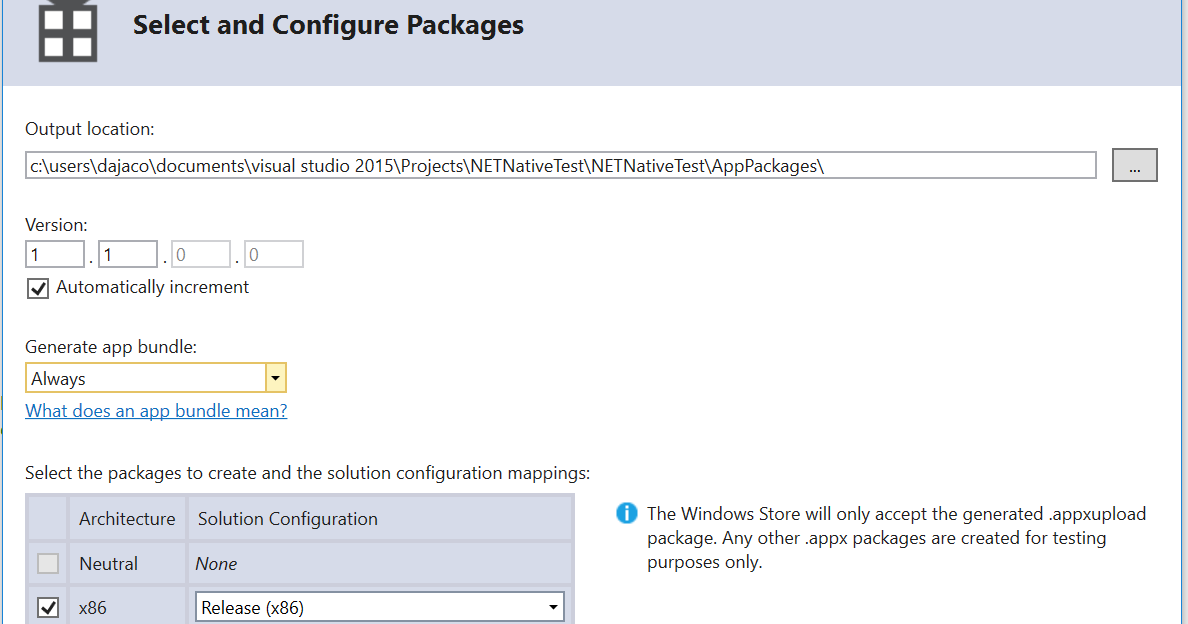This screenshot has width=1188, height=624.
Task: Click the Architecture column header
Action: point(127,519)
